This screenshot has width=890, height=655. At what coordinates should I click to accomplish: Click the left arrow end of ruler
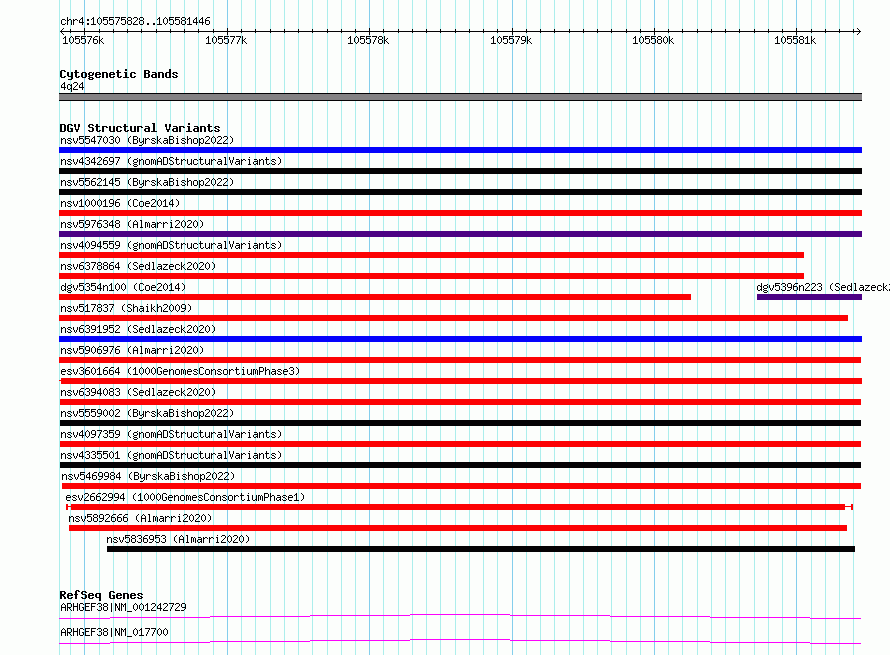click(x=62, y=31)
